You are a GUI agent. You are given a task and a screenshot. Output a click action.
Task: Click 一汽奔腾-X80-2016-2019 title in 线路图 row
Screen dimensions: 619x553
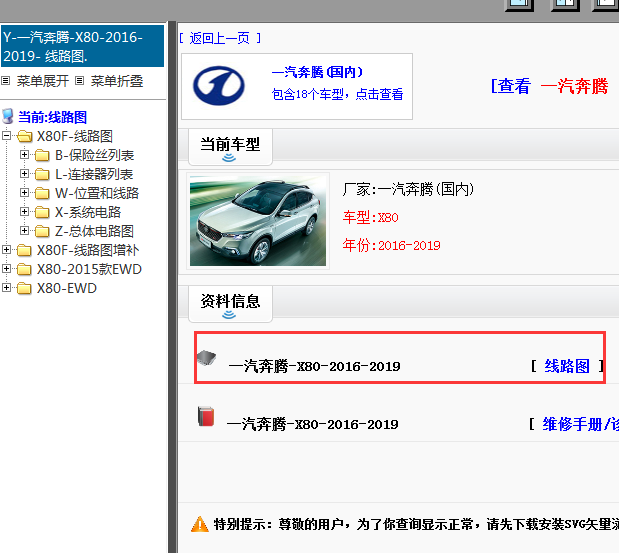[x=314, y=366]
